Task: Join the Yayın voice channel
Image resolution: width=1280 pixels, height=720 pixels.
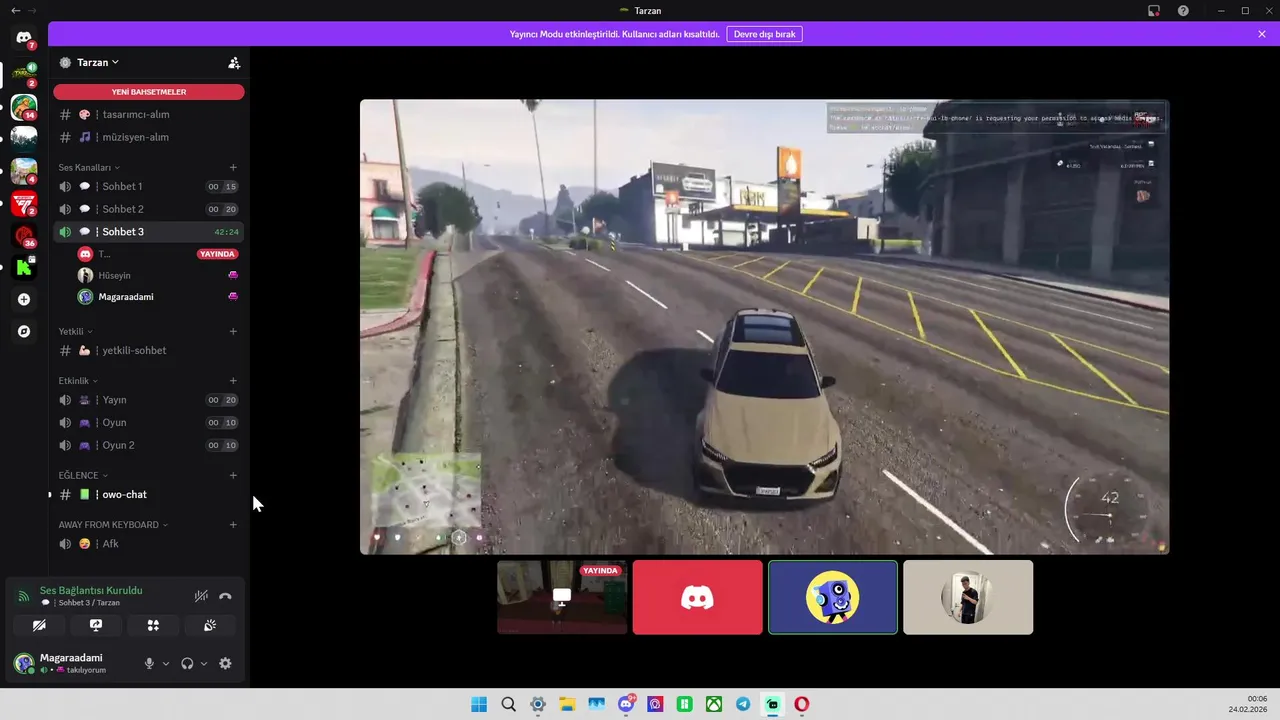Action: [x=149, y=400]
